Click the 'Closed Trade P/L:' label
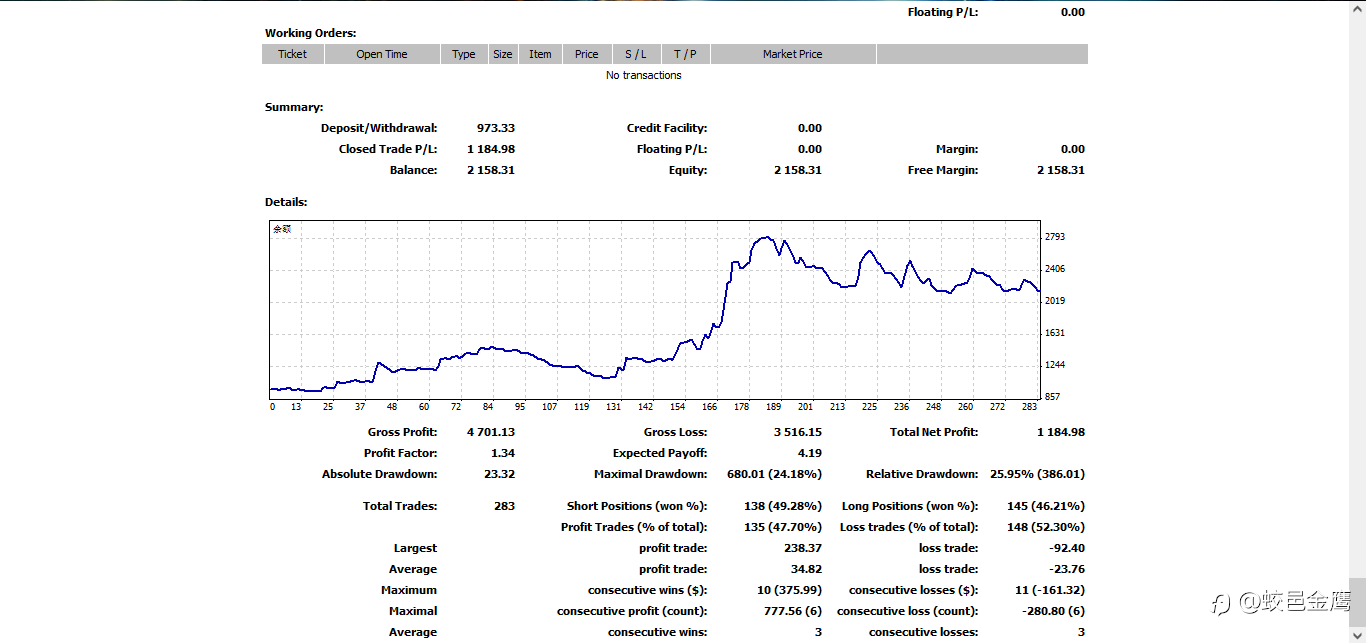Screen dimensions: 1366x643 388,149
